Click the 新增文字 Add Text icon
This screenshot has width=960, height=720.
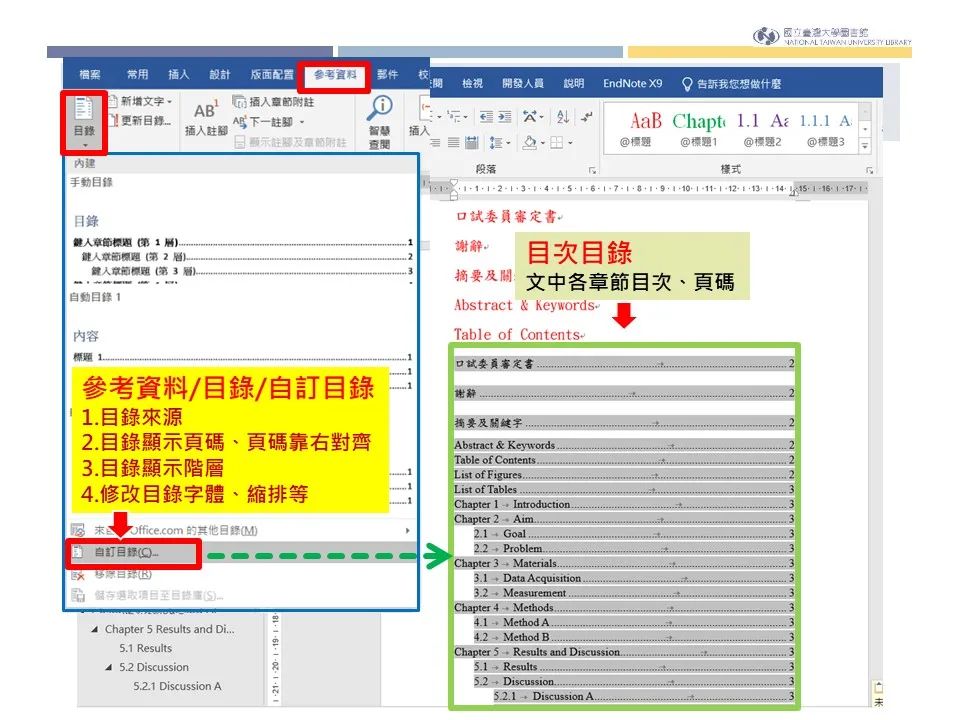(x=113, y=100)
